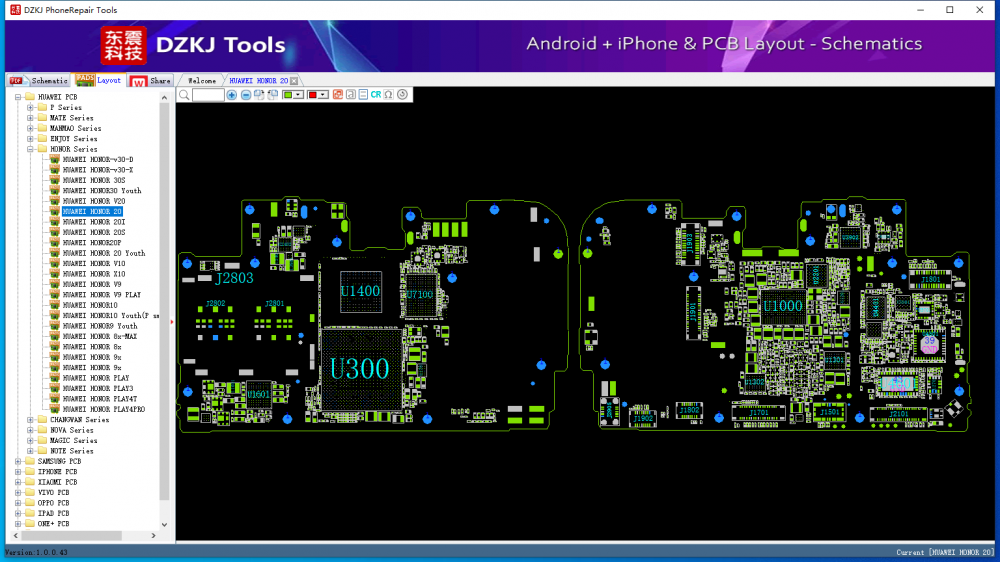Click the CR toolbar icon
The image size is (1000, 562).
pos(376,94)
